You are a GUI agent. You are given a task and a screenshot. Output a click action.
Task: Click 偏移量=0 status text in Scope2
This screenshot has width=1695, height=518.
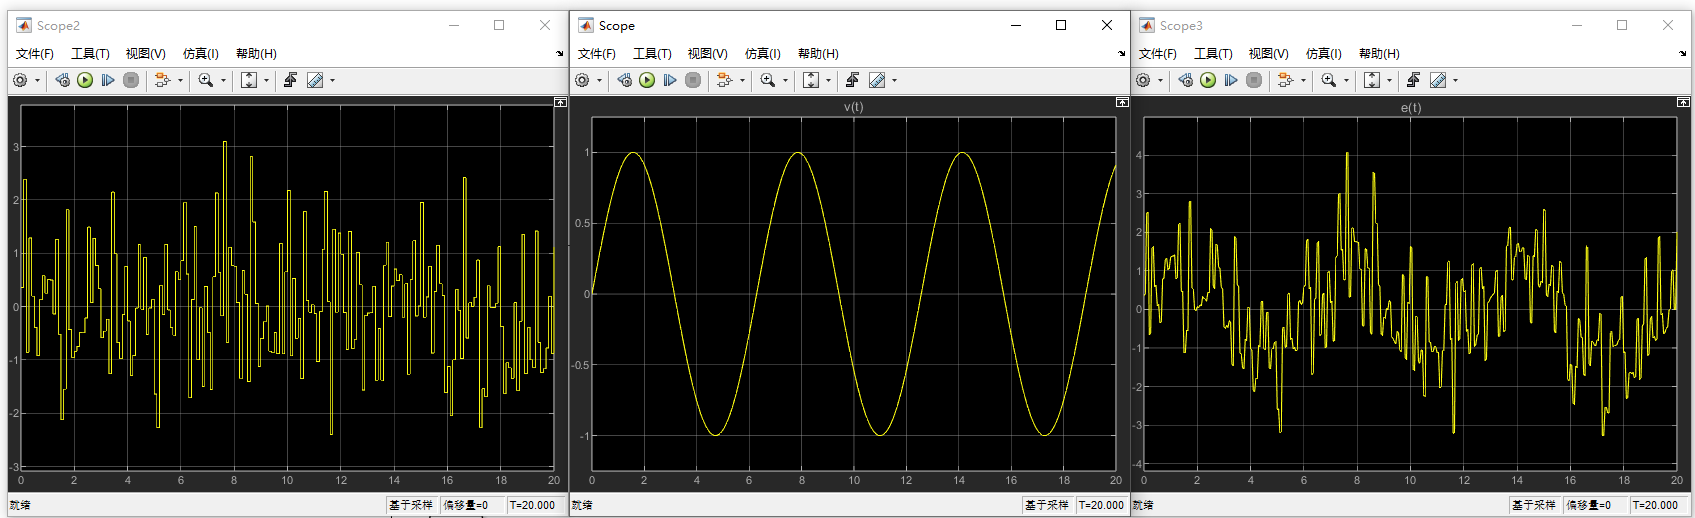point(466,505)
